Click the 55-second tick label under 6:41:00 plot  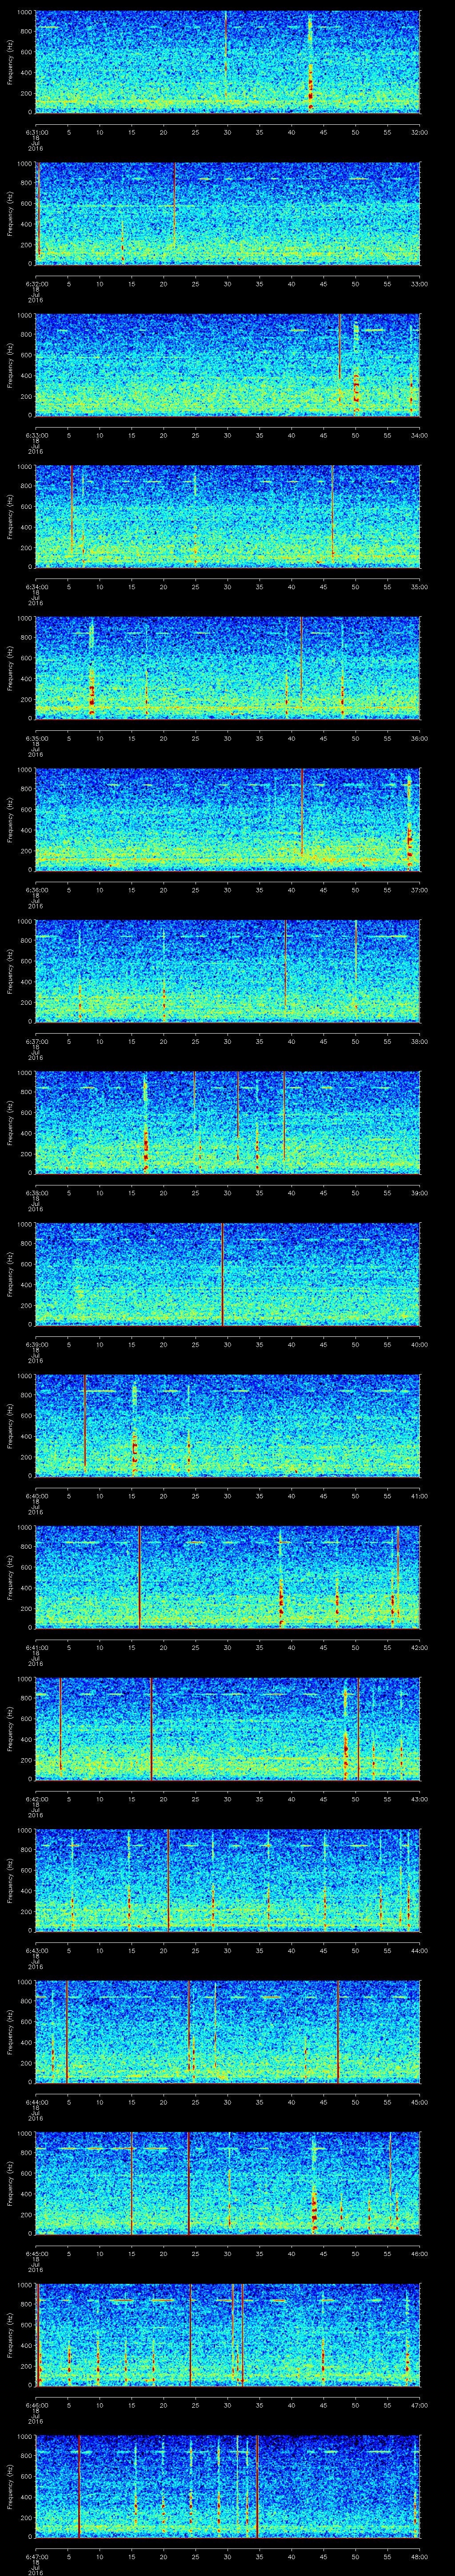click(x=387, y=1647)
